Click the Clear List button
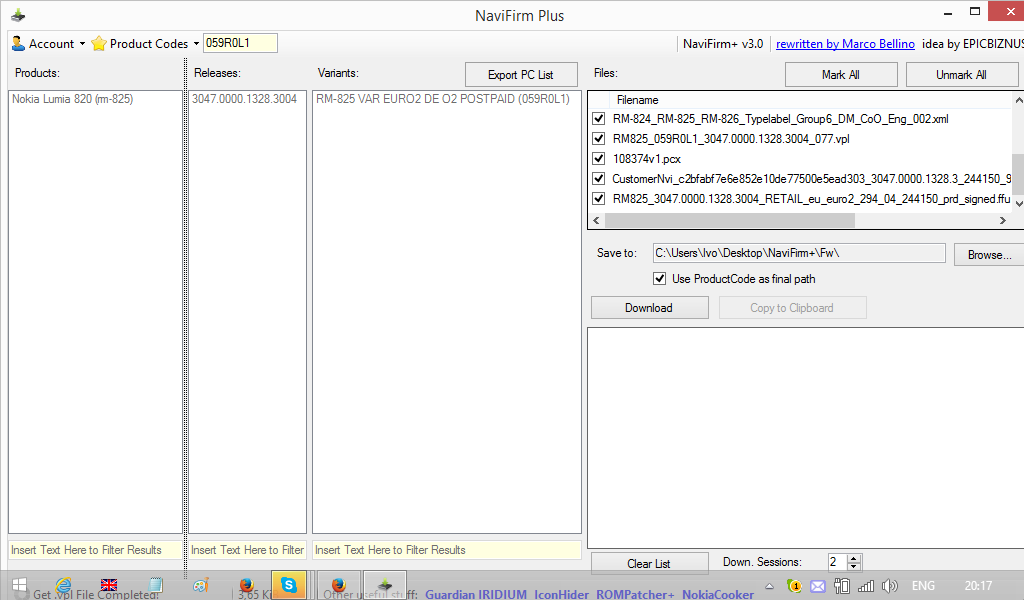Viewport: 1024px width, 600px height. click(x=649, y=563)
